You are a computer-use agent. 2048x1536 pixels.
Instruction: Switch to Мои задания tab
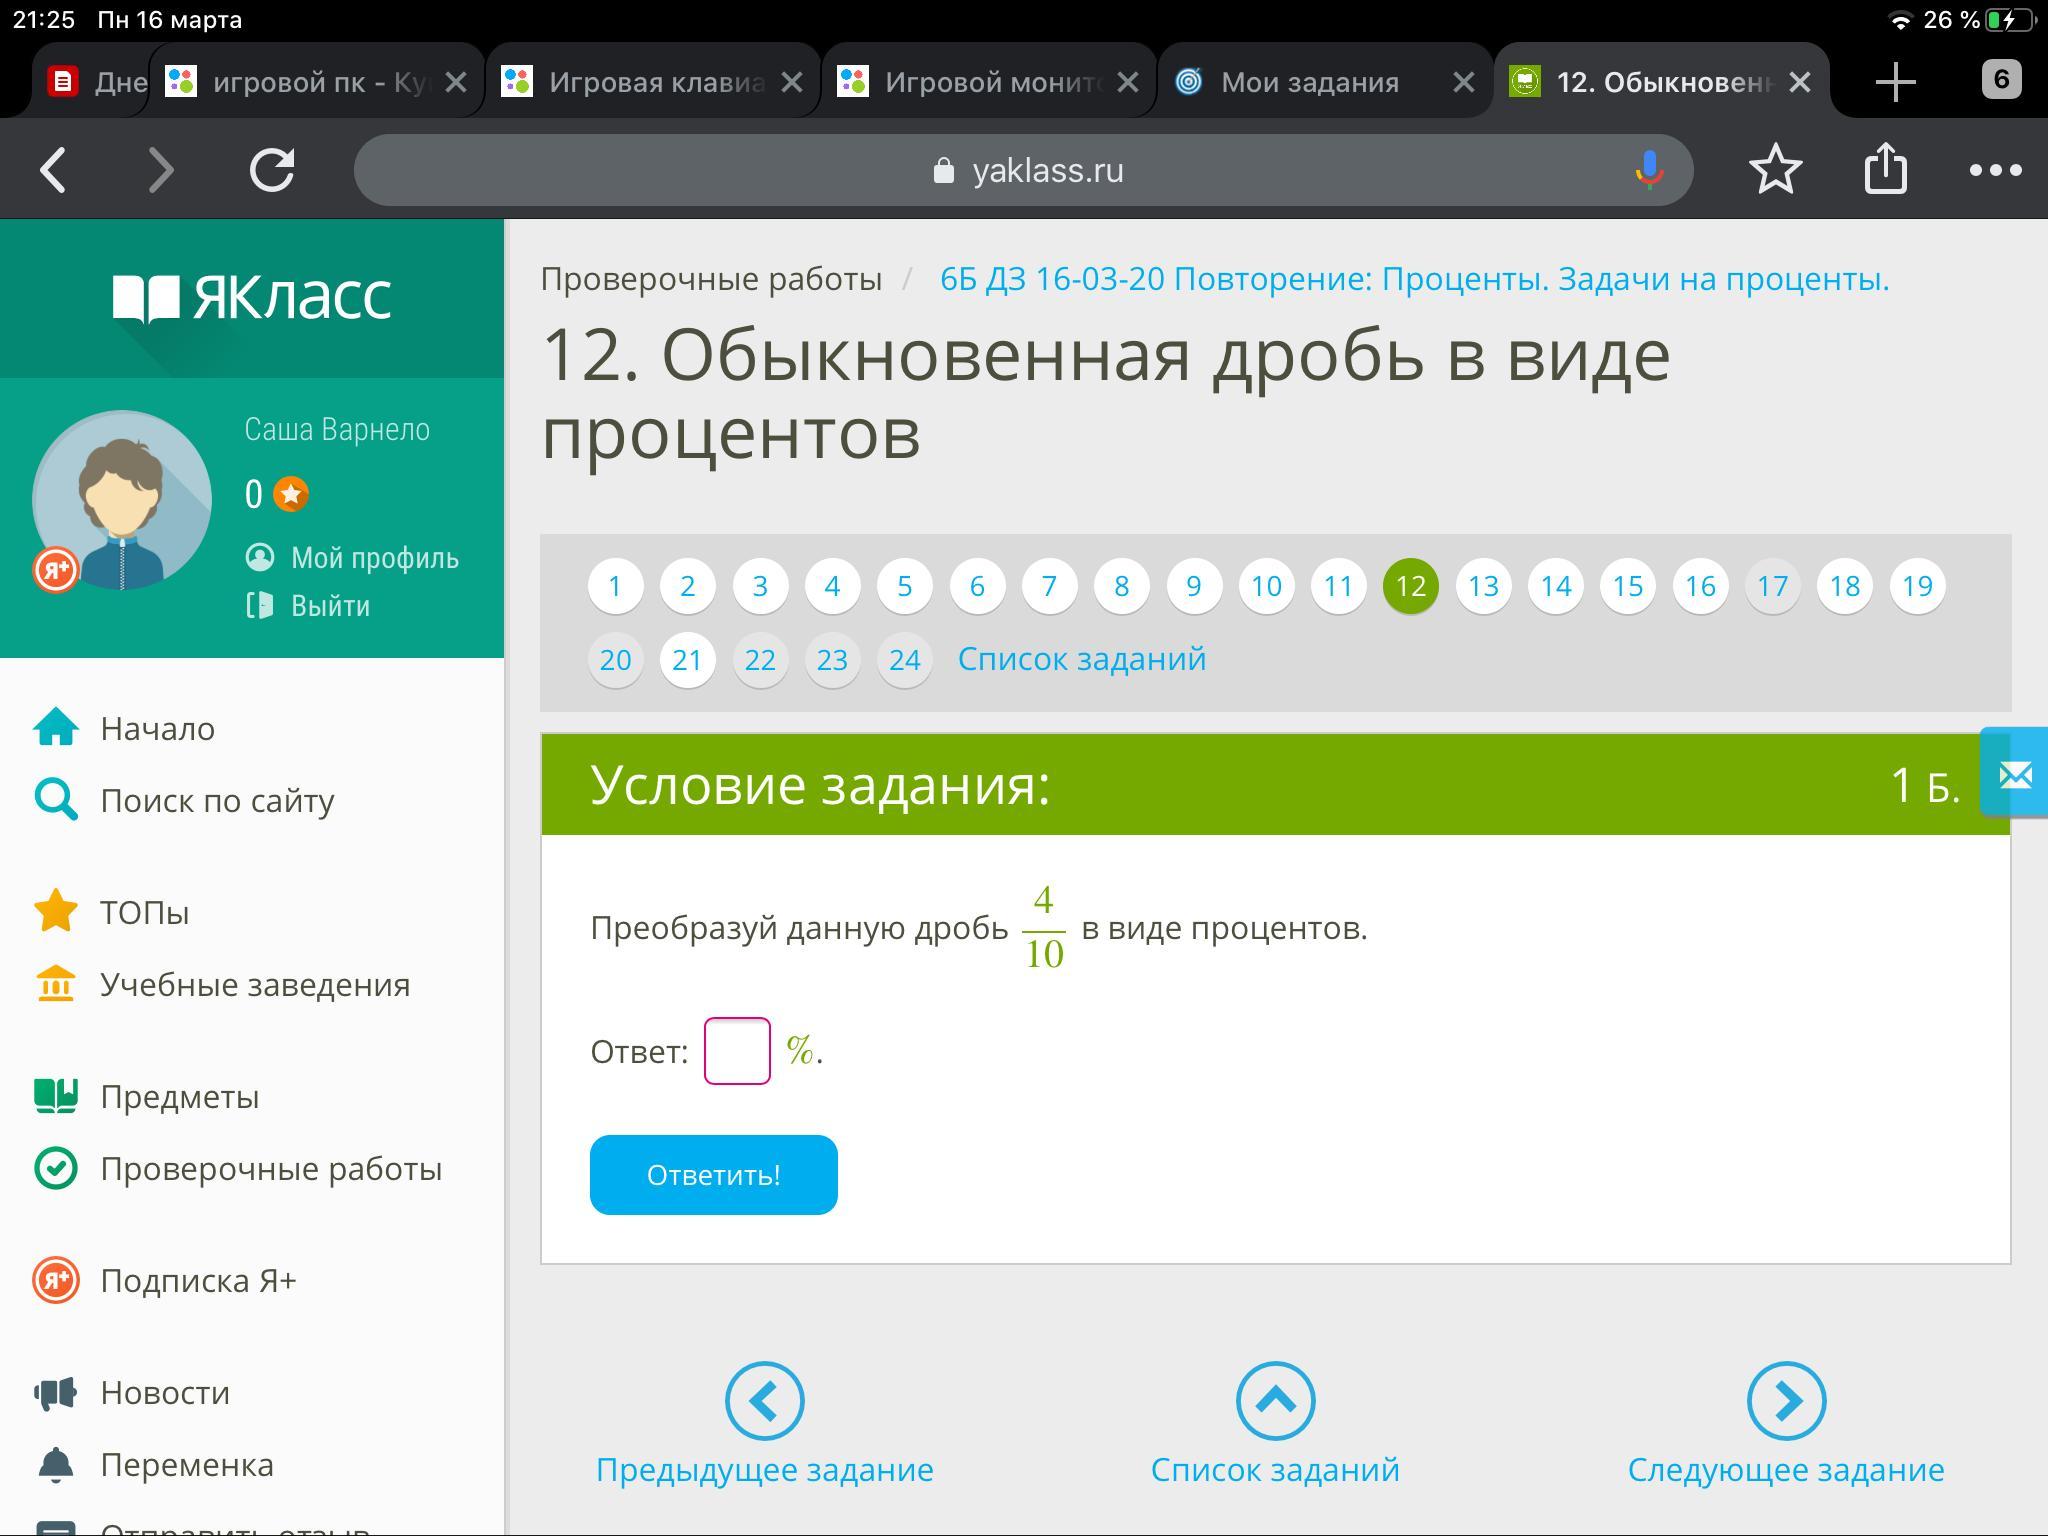pos(1309,82)
